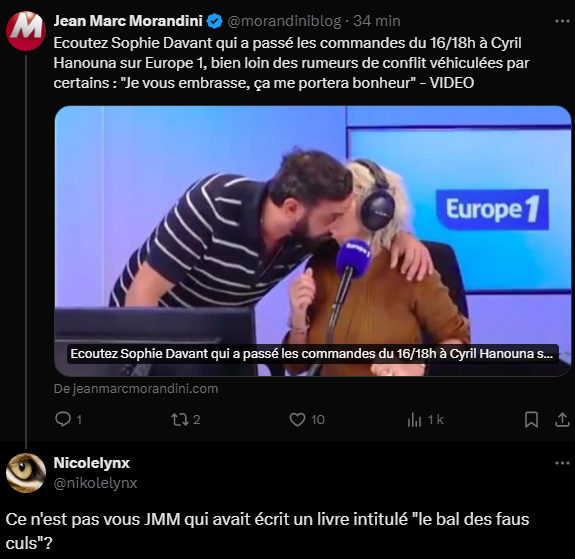Click the link card caption overlay on the image
Viewport: 575px width, 559px height.
coord(312,354)
